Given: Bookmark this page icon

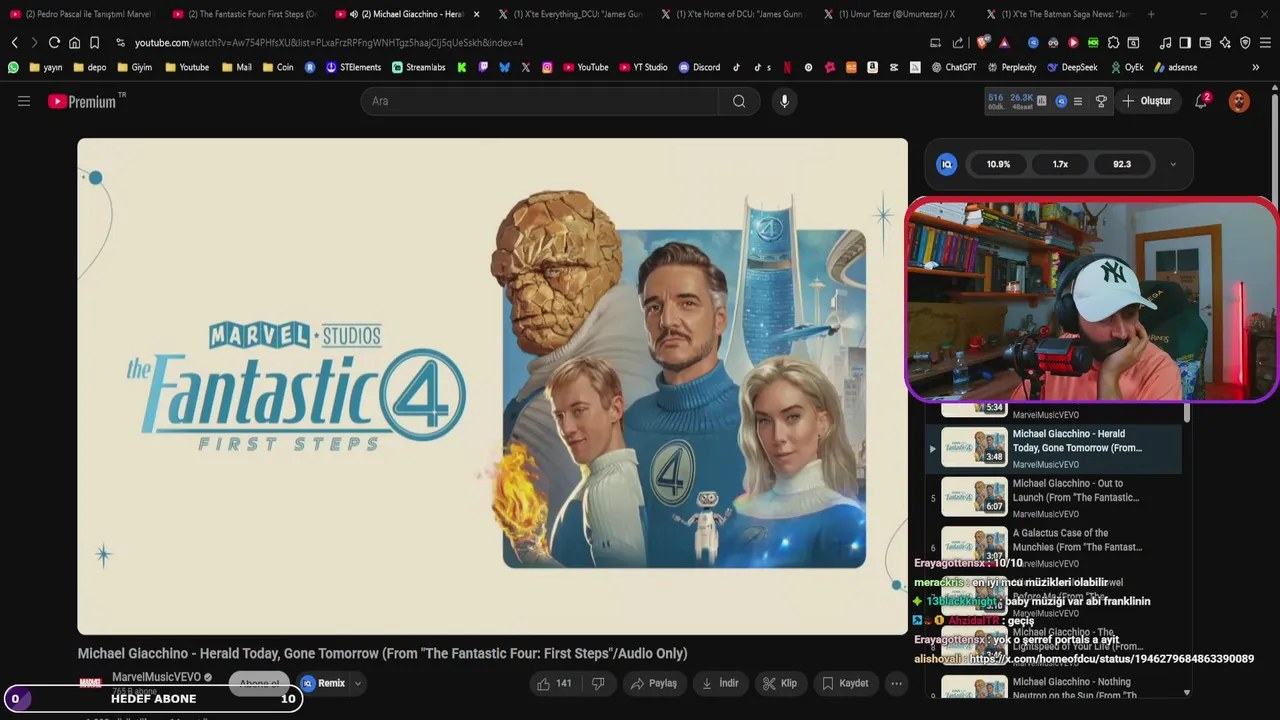Looking at the screenshot, I should point(94,43).
